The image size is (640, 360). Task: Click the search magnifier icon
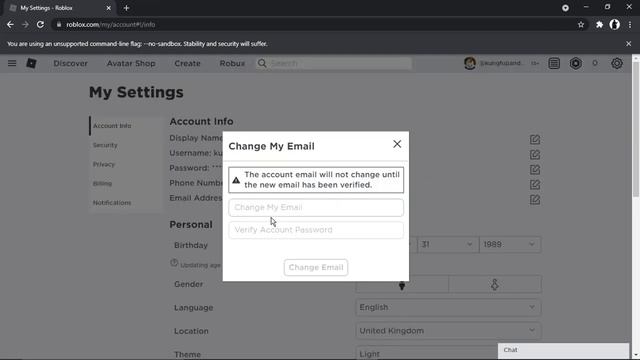(x=262, y=63)
